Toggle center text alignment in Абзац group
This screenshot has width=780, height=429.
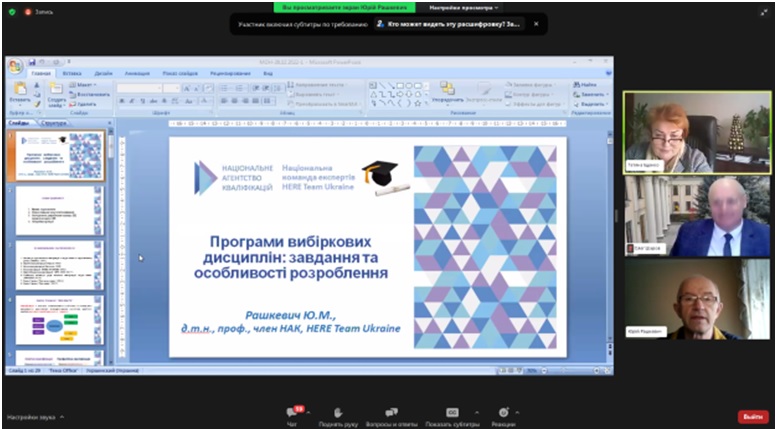click(x=234, y=101)
